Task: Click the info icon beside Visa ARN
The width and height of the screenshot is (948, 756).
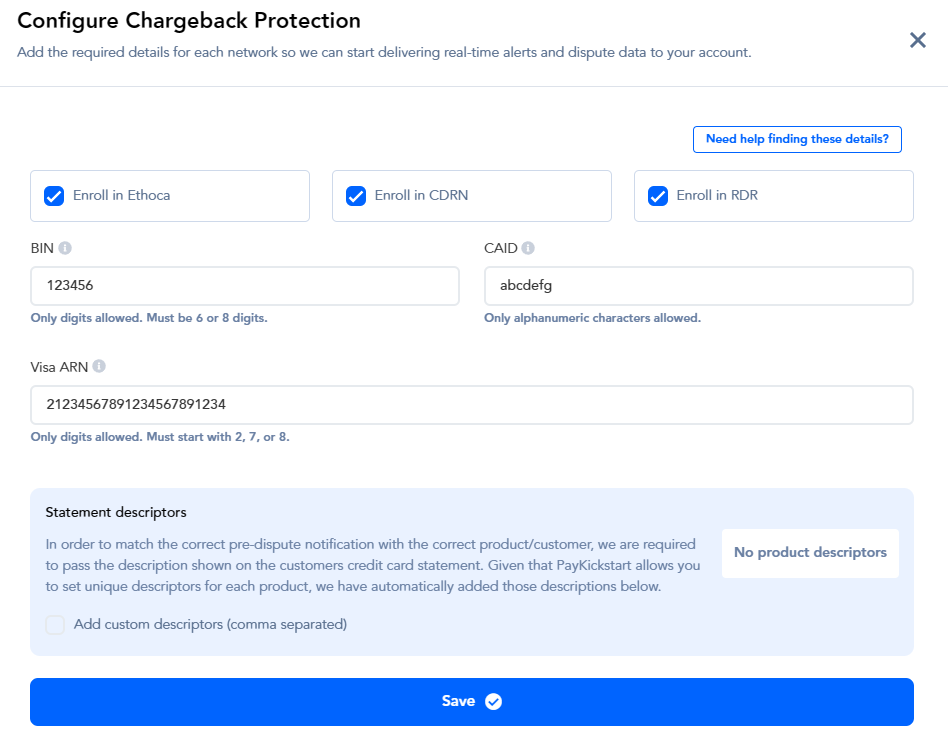Action: [x=99, y=367]
